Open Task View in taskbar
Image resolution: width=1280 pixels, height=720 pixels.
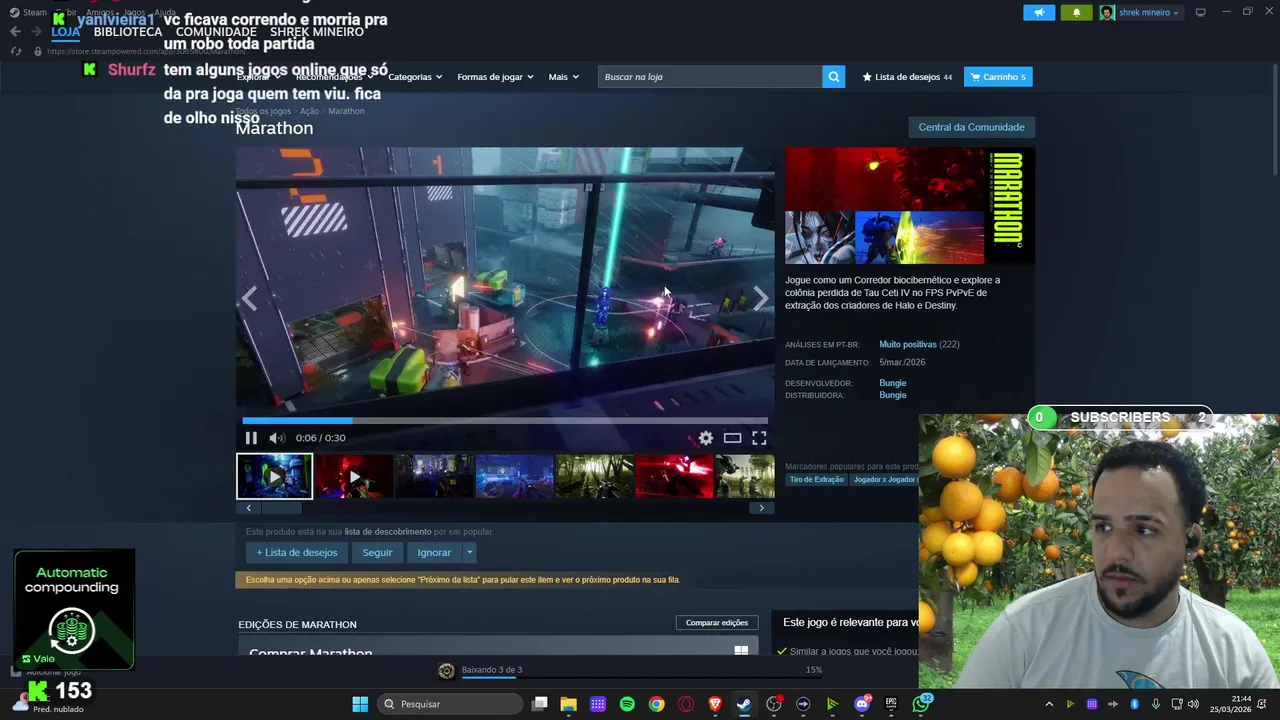(540, 704)
